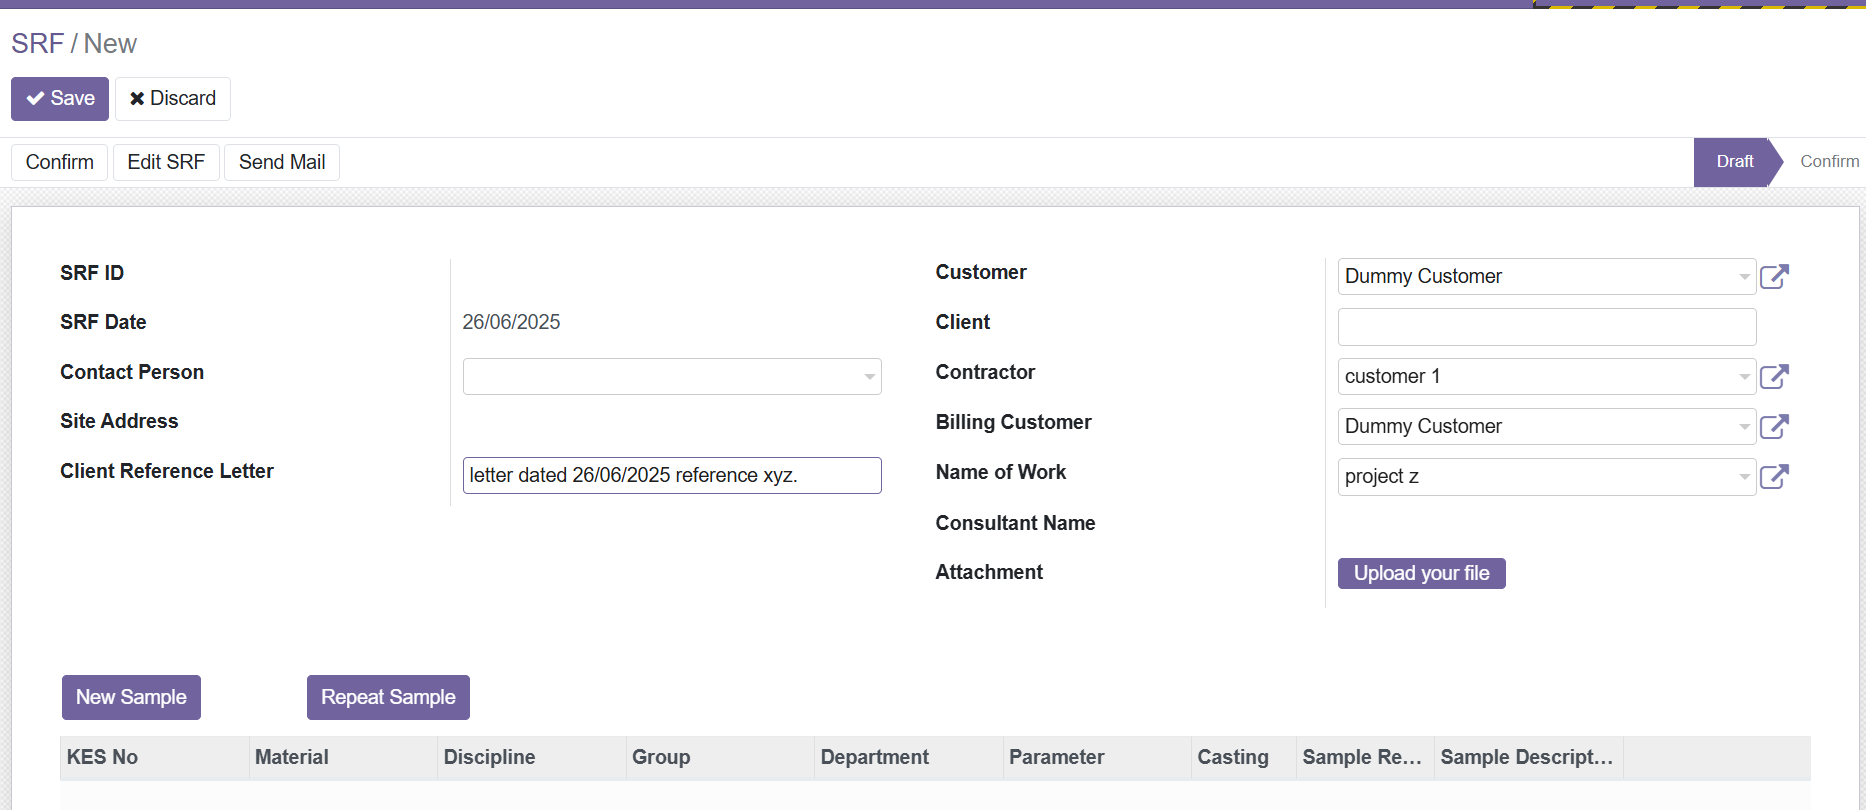This screenshot has width=1866, height=810.
Task: Expand the Billing Customer dropdown
Action: [1743, 427]
